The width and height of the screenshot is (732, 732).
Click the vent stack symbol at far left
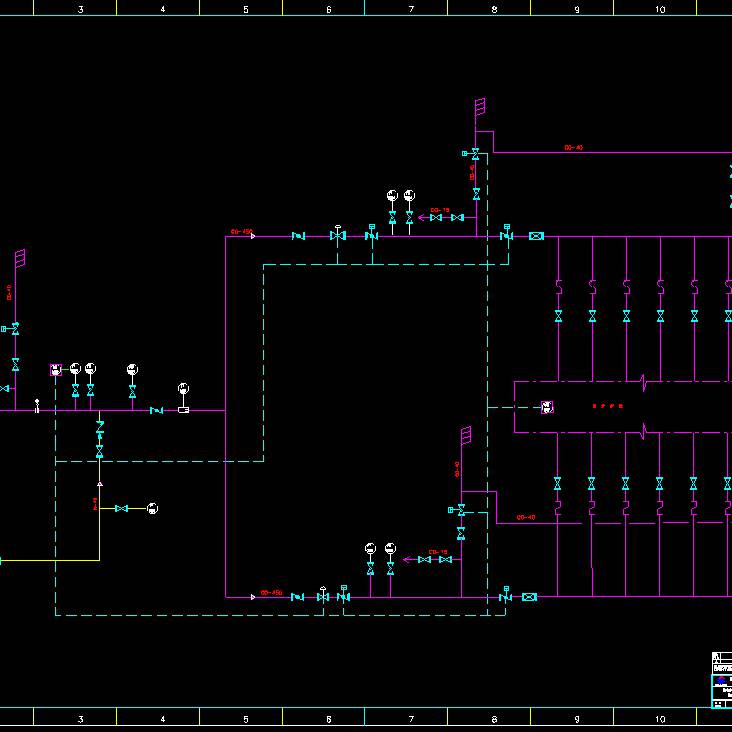coord(20,258)
